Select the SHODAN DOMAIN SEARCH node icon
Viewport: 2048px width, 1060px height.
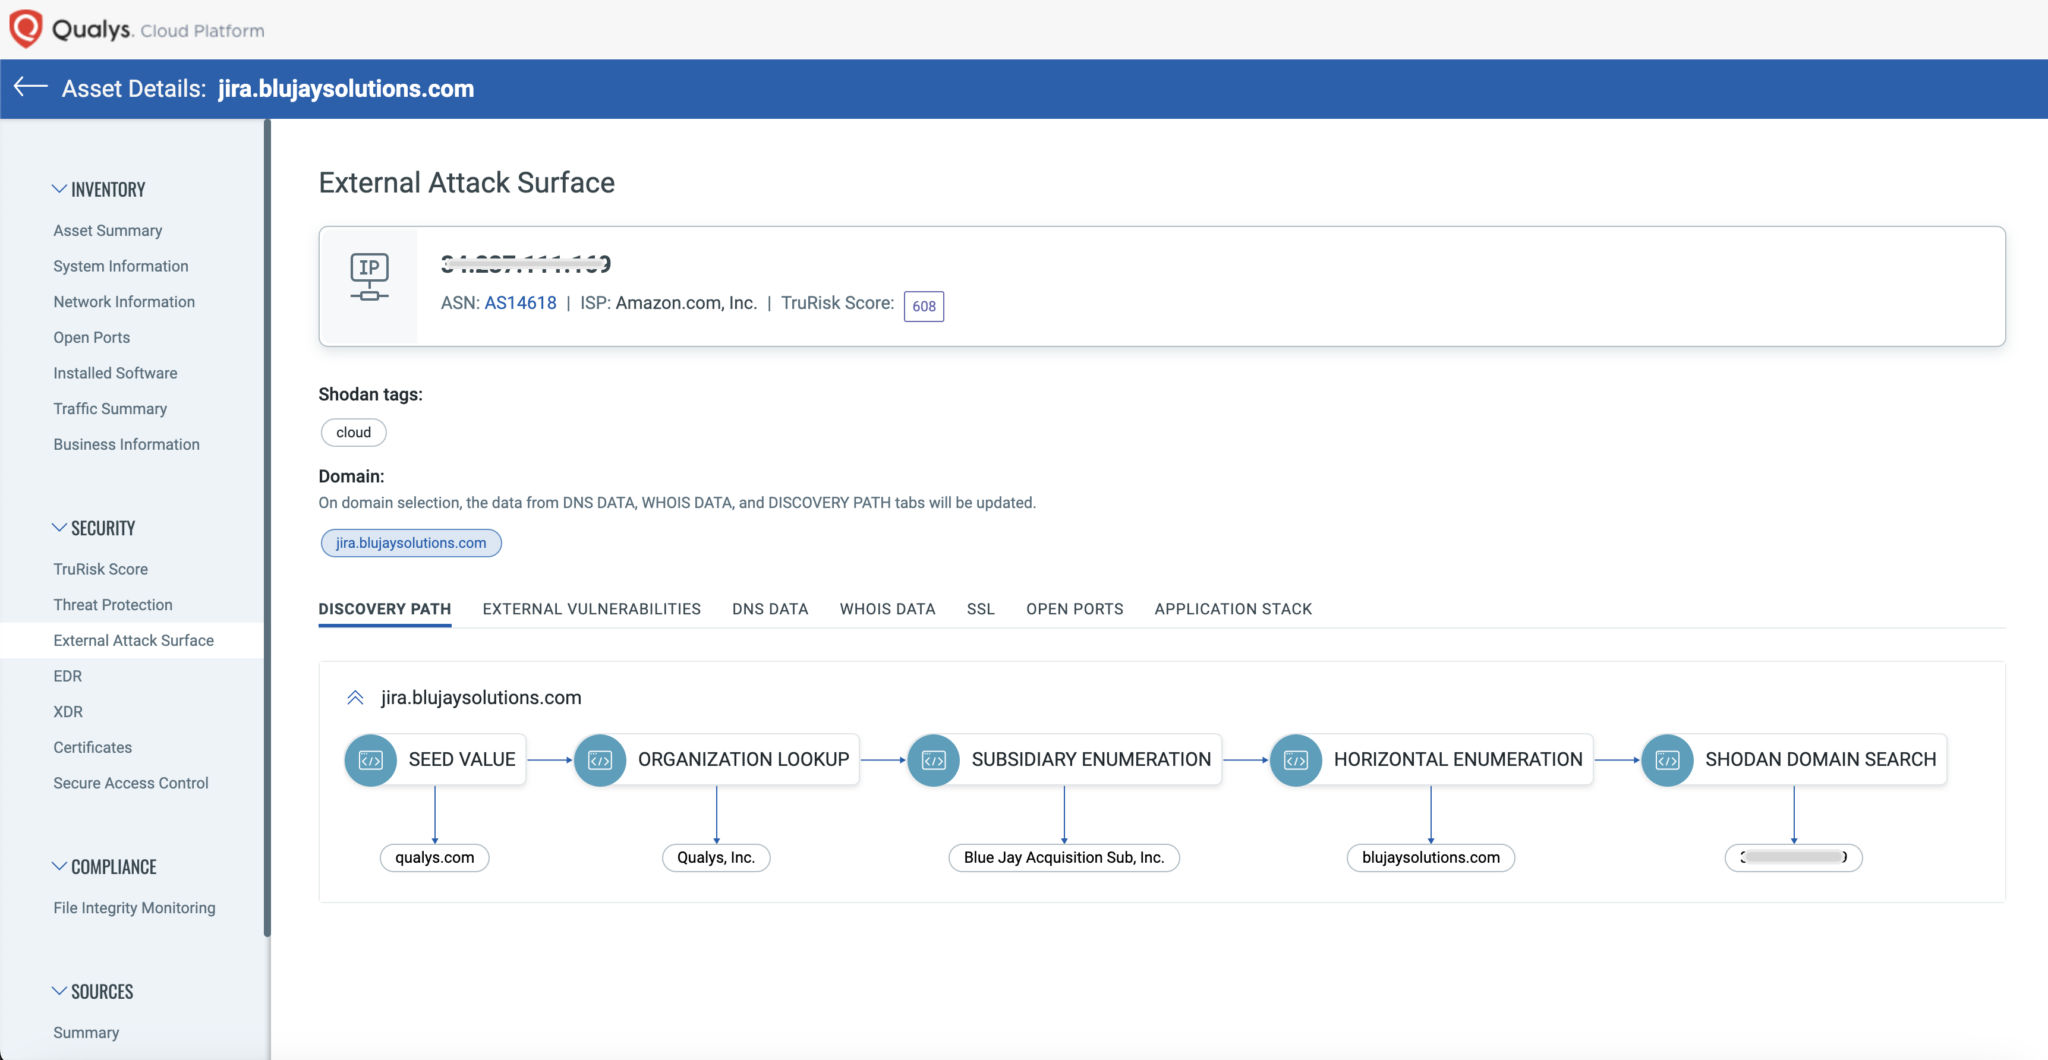1667,759
